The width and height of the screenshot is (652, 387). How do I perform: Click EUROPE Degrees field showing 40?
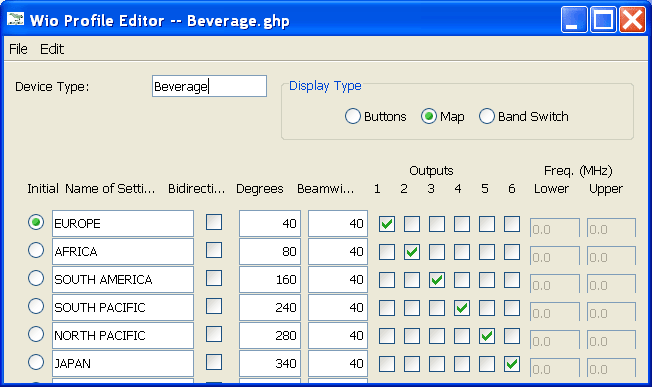(x=270, y=223)
